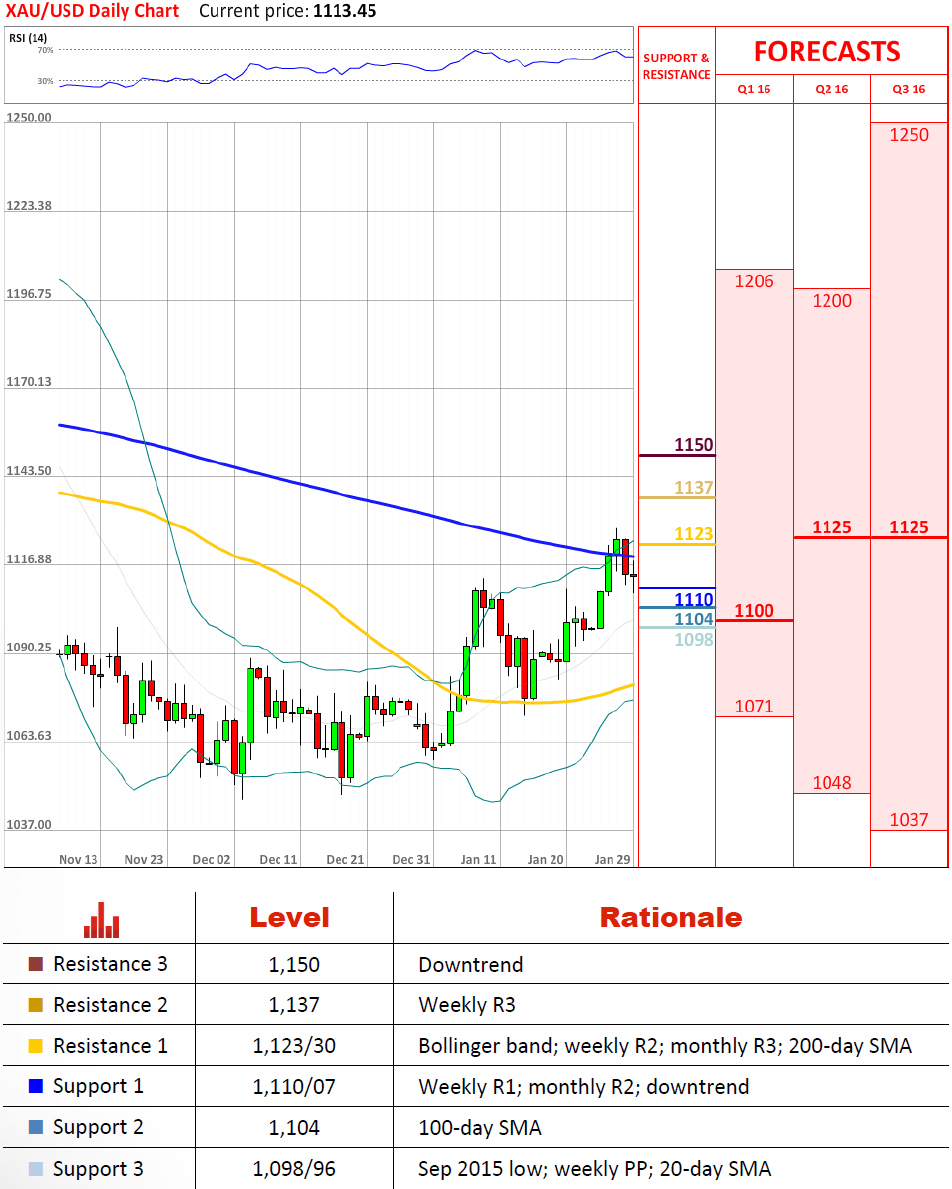Click the 'Rationale' table column header

point(671,918)
